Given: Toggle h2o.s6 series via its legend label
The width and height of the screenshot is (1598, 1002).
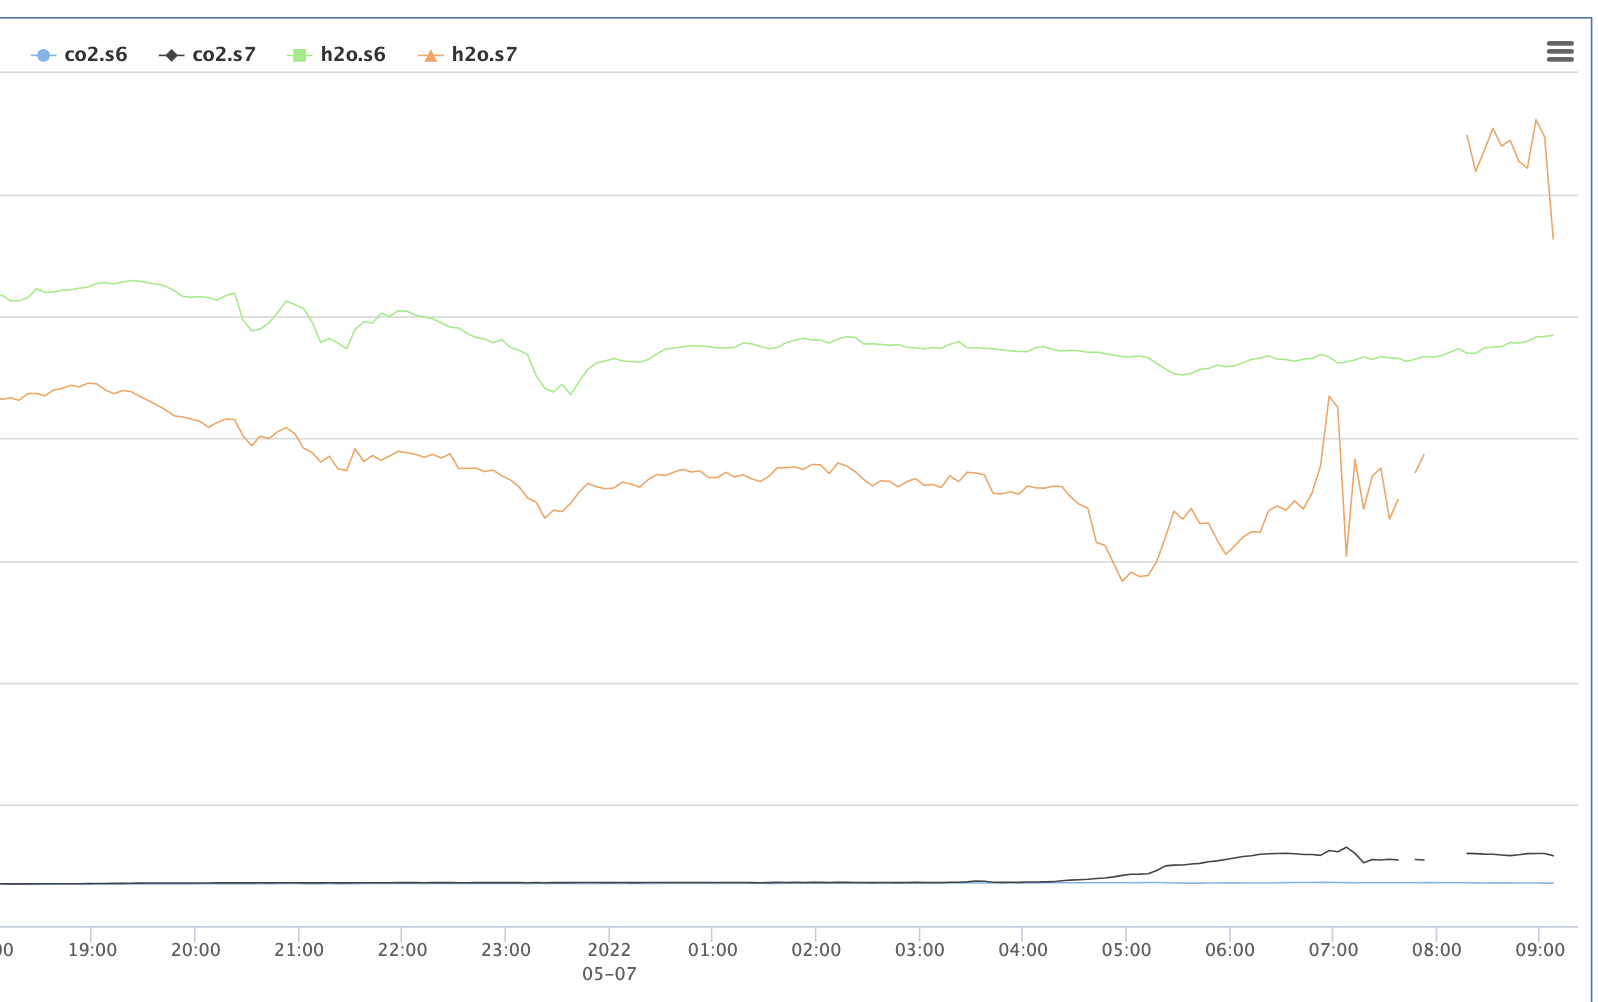Looking at the screenshot, I should pos(352,55).
